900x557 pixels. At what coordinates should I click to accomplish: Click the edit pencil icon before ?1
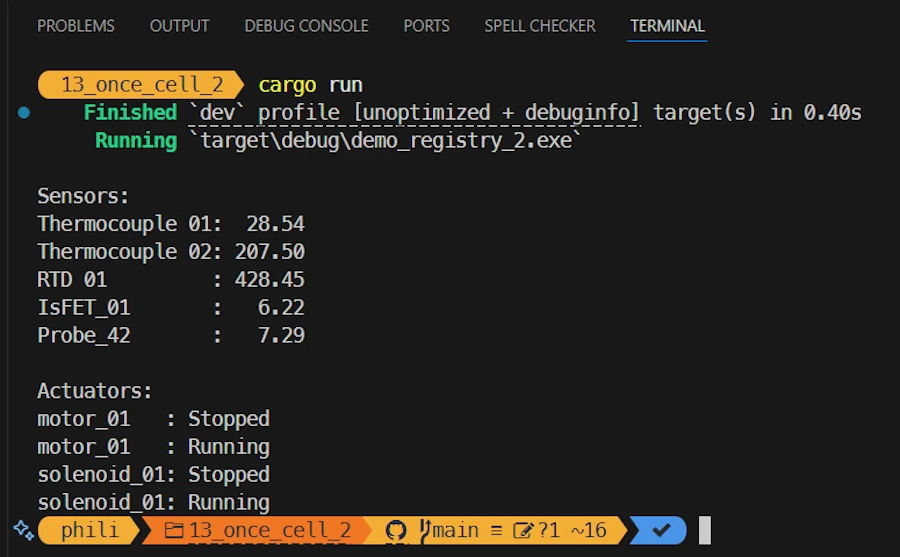[x=523, y=530]
